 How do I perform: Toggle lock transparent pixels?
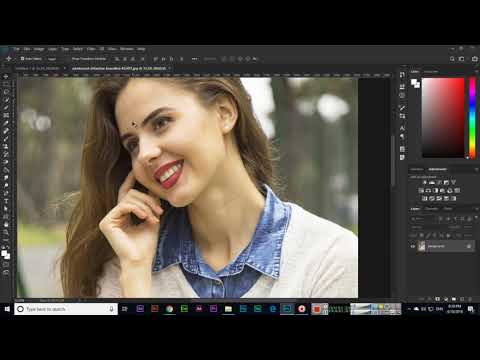423,235
